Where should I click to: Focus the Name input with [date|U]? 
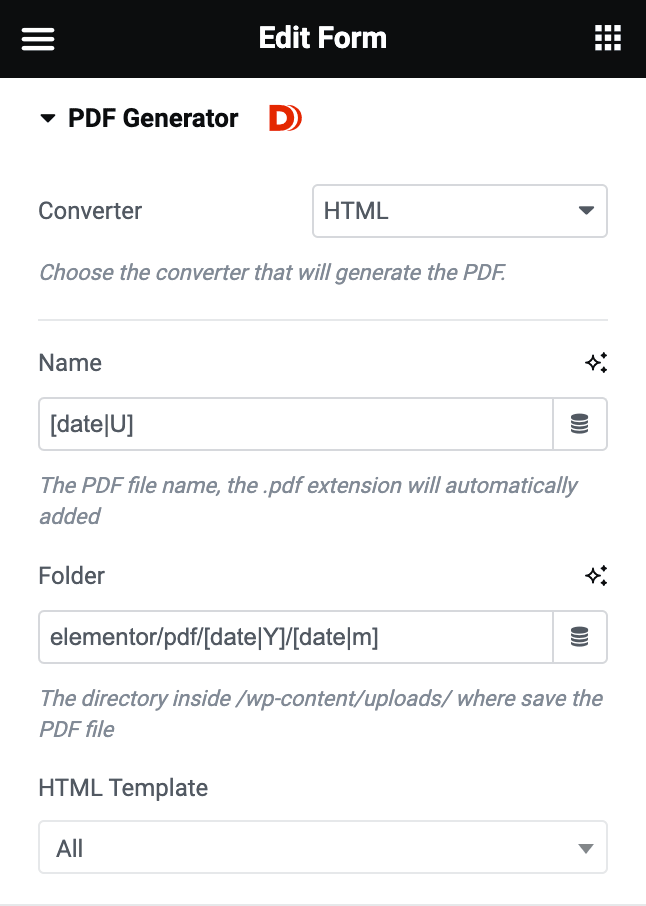click(x=295, y=424)
